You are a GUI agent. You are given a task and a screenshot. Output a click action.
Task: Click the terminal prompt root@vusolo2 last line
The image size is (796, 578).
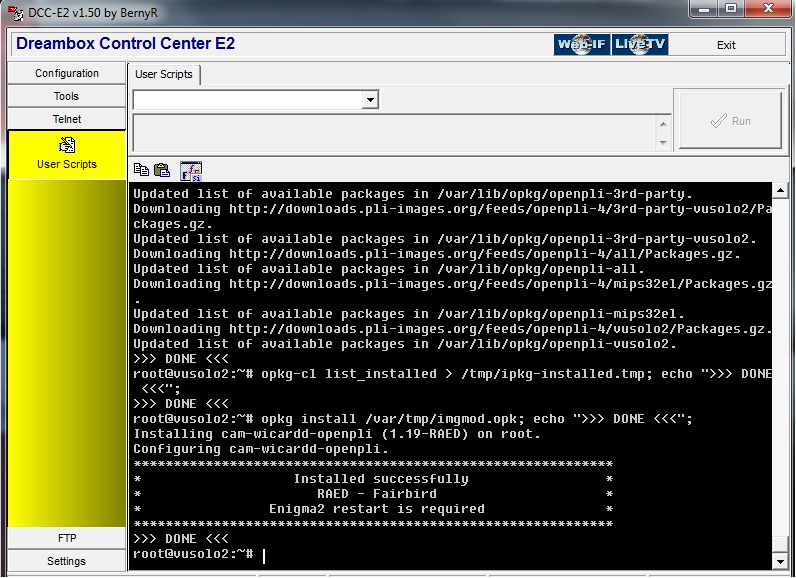click(x=193, y=554)
